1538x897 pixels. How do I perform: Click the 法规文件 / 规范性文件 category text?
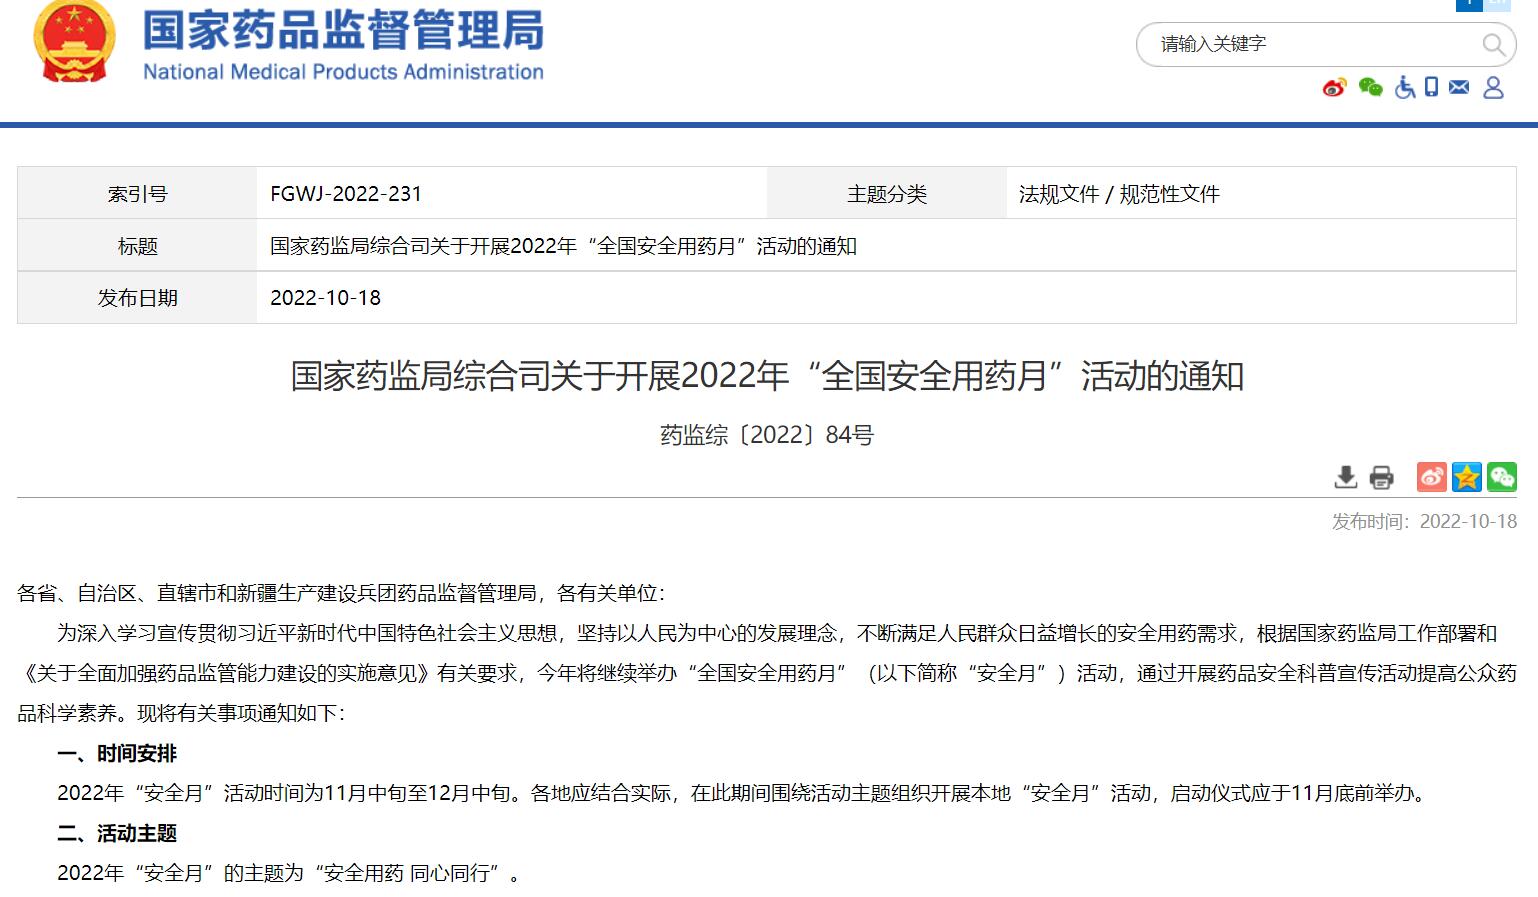(x=1119, y=194)
